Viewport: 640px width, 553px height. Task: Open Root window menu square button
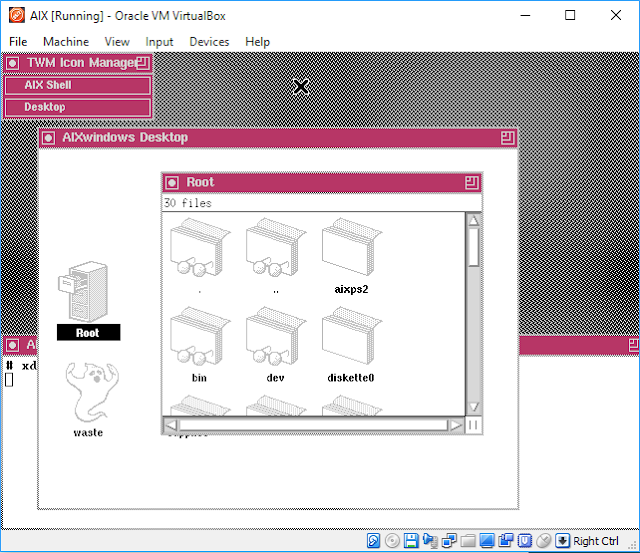[x=172, y=183]
